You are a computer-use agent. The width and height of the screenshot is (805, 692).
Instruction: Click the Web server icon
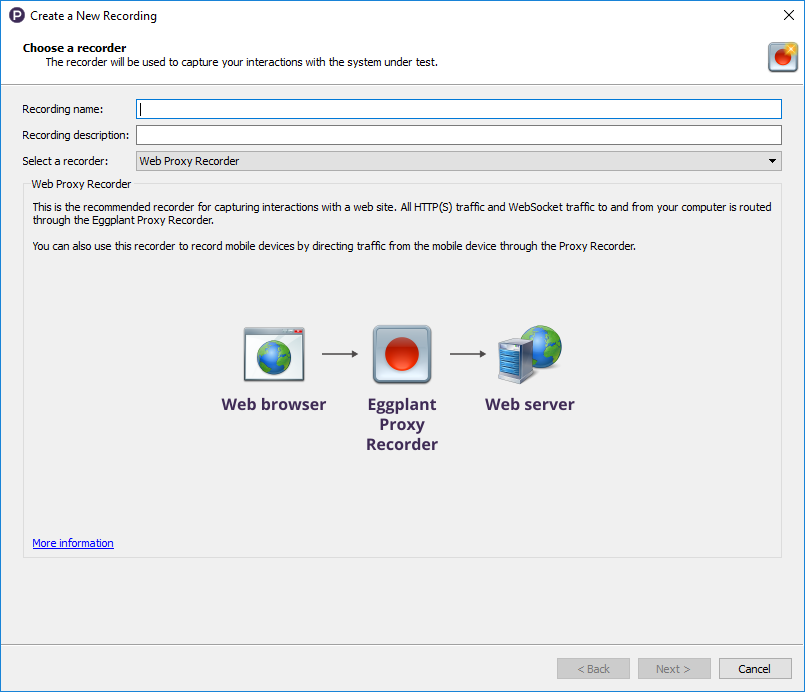point(530,354)
